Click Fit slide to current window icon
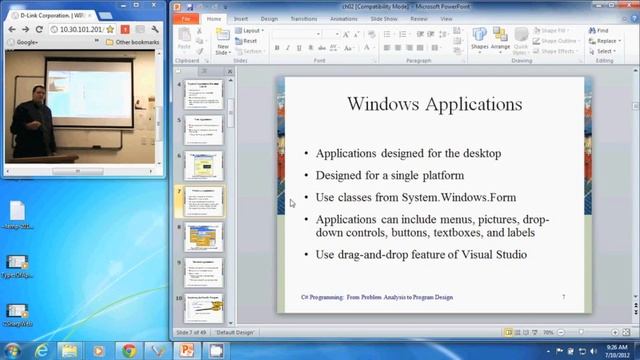 626,333
